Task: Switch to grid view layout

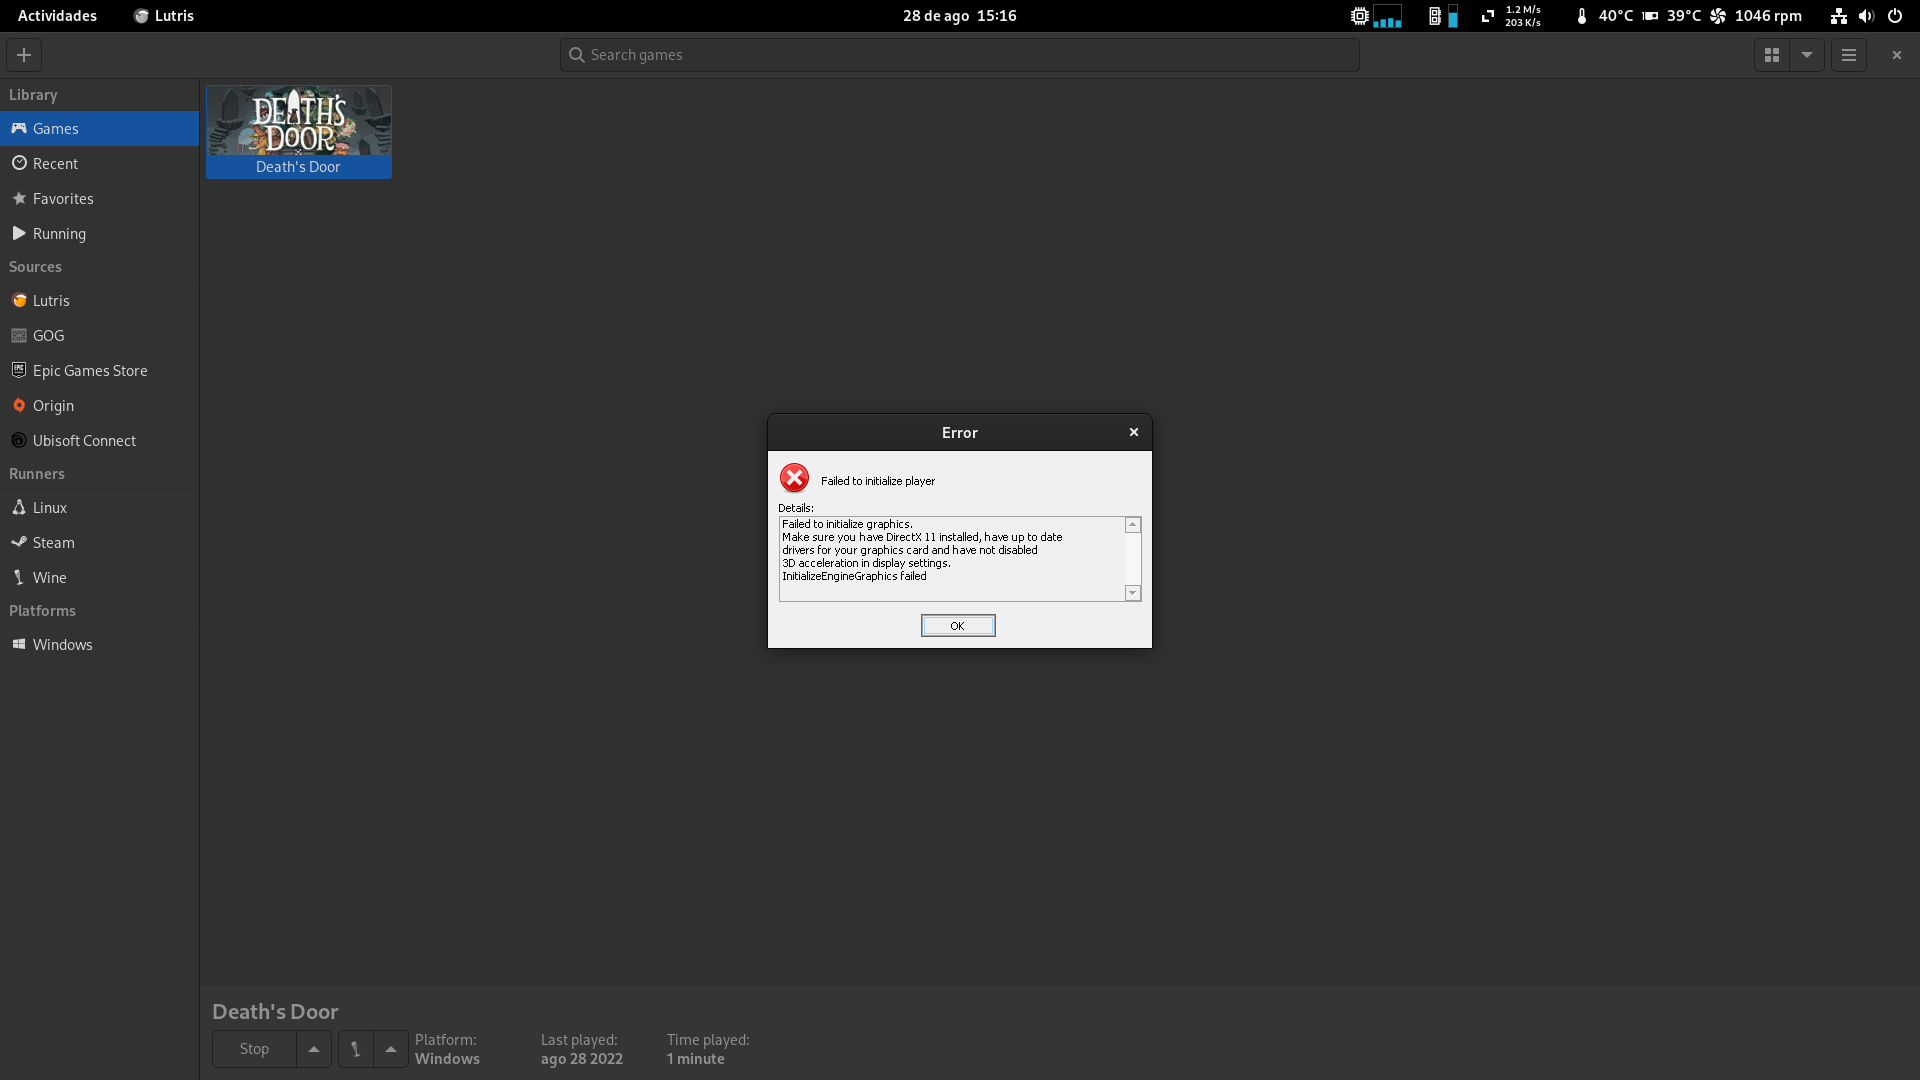Action: (1772, 55)
